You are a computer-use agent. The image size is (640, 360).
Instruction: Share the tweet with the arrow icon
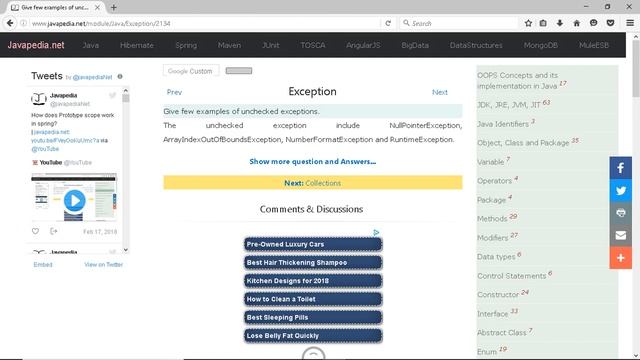click(53, 231)
